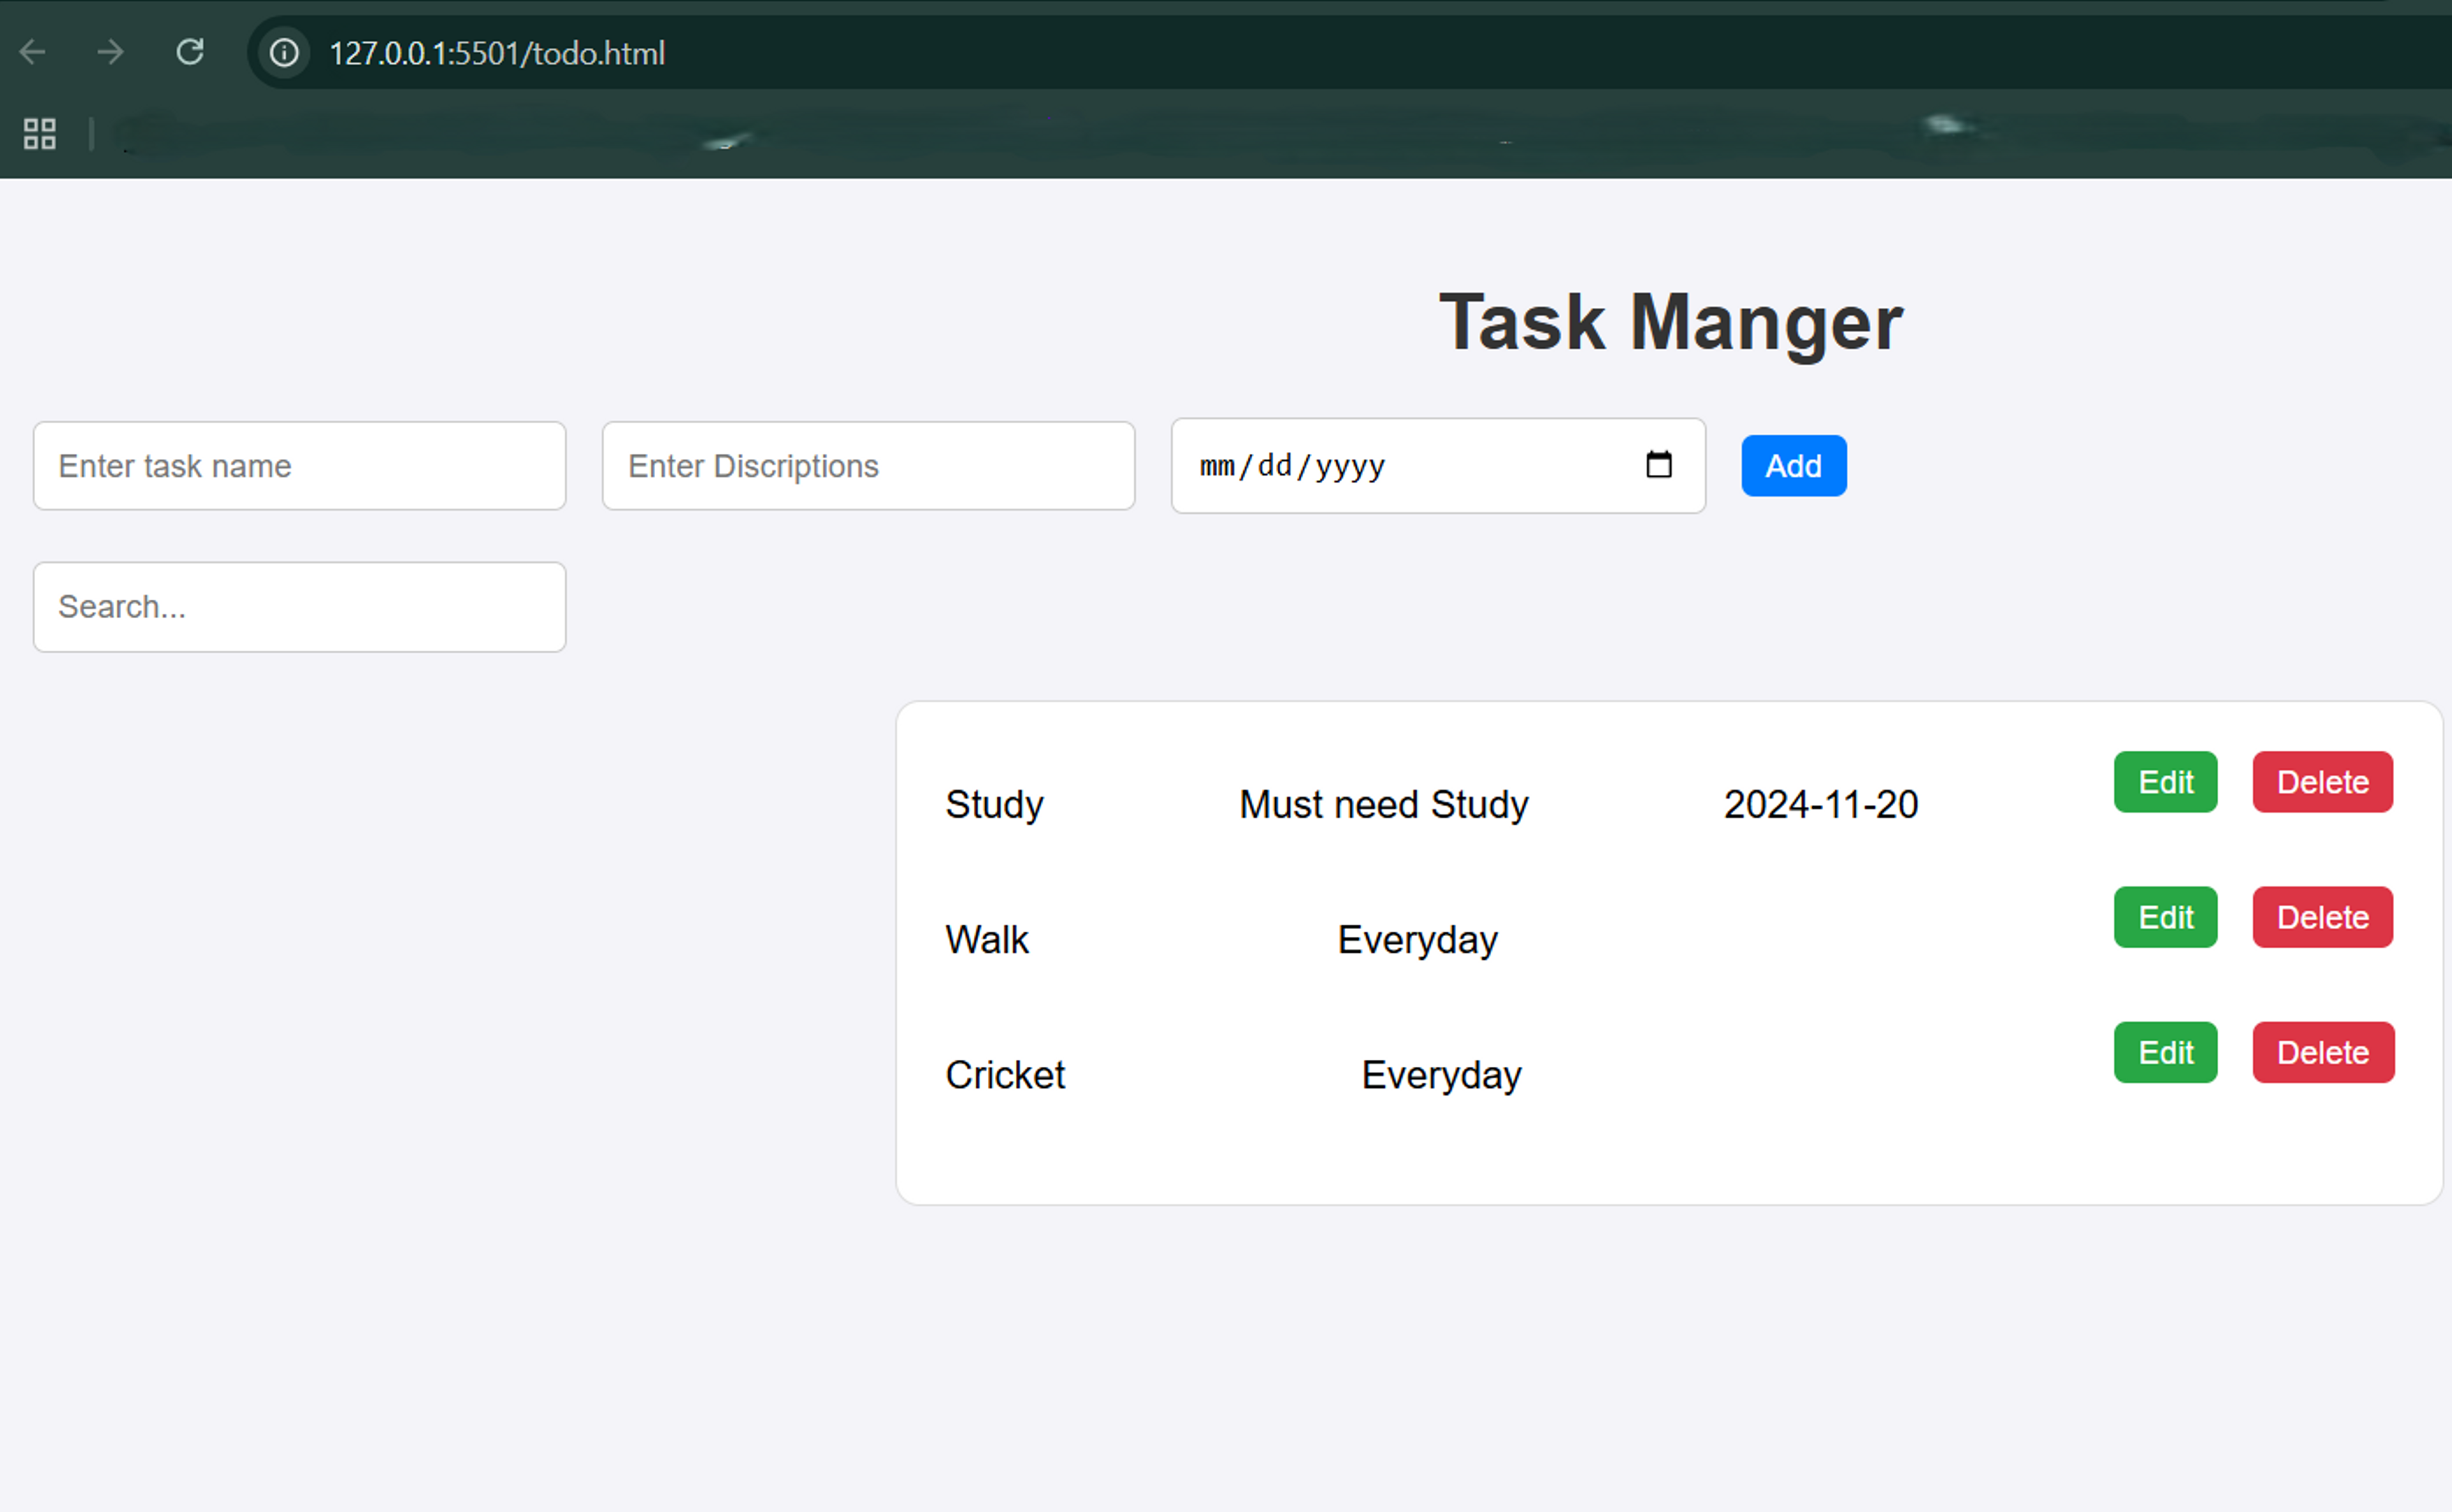Click Everyday description in Walk row
This screenshot has width=2452, height=1512.
[x=1417, y=940]
